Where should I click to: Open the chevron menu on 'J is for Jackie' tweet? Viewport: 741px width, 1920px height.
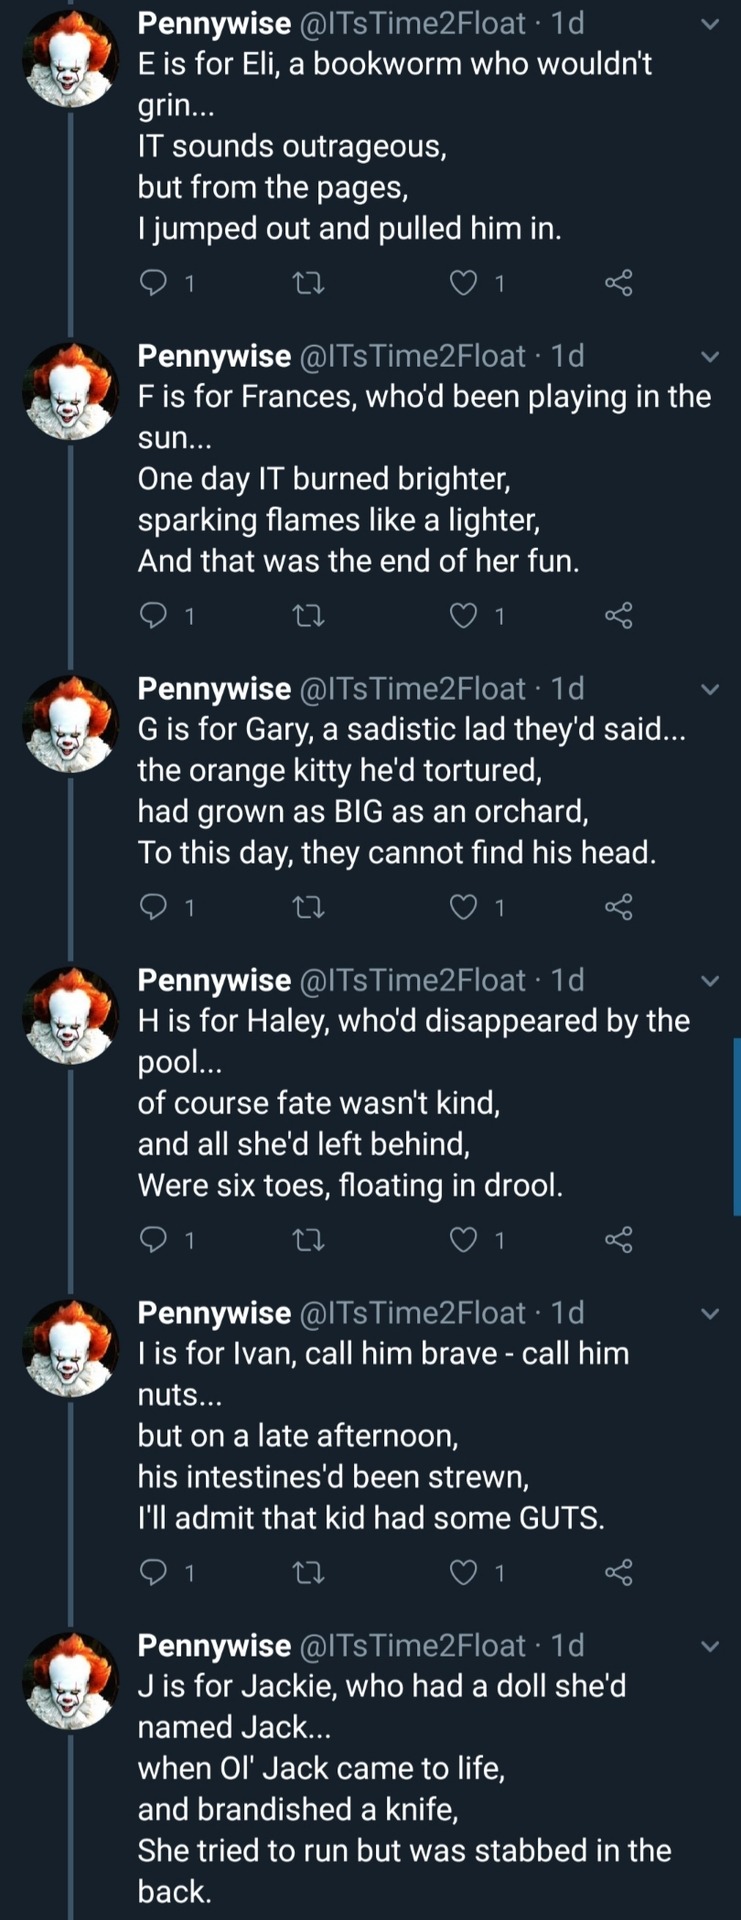[x=710, y=1646]
